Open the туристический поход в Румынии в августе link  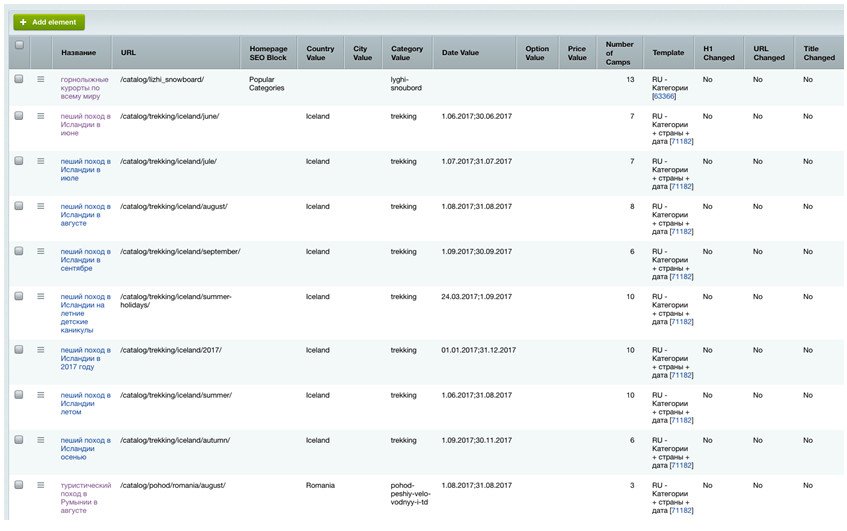85,498
